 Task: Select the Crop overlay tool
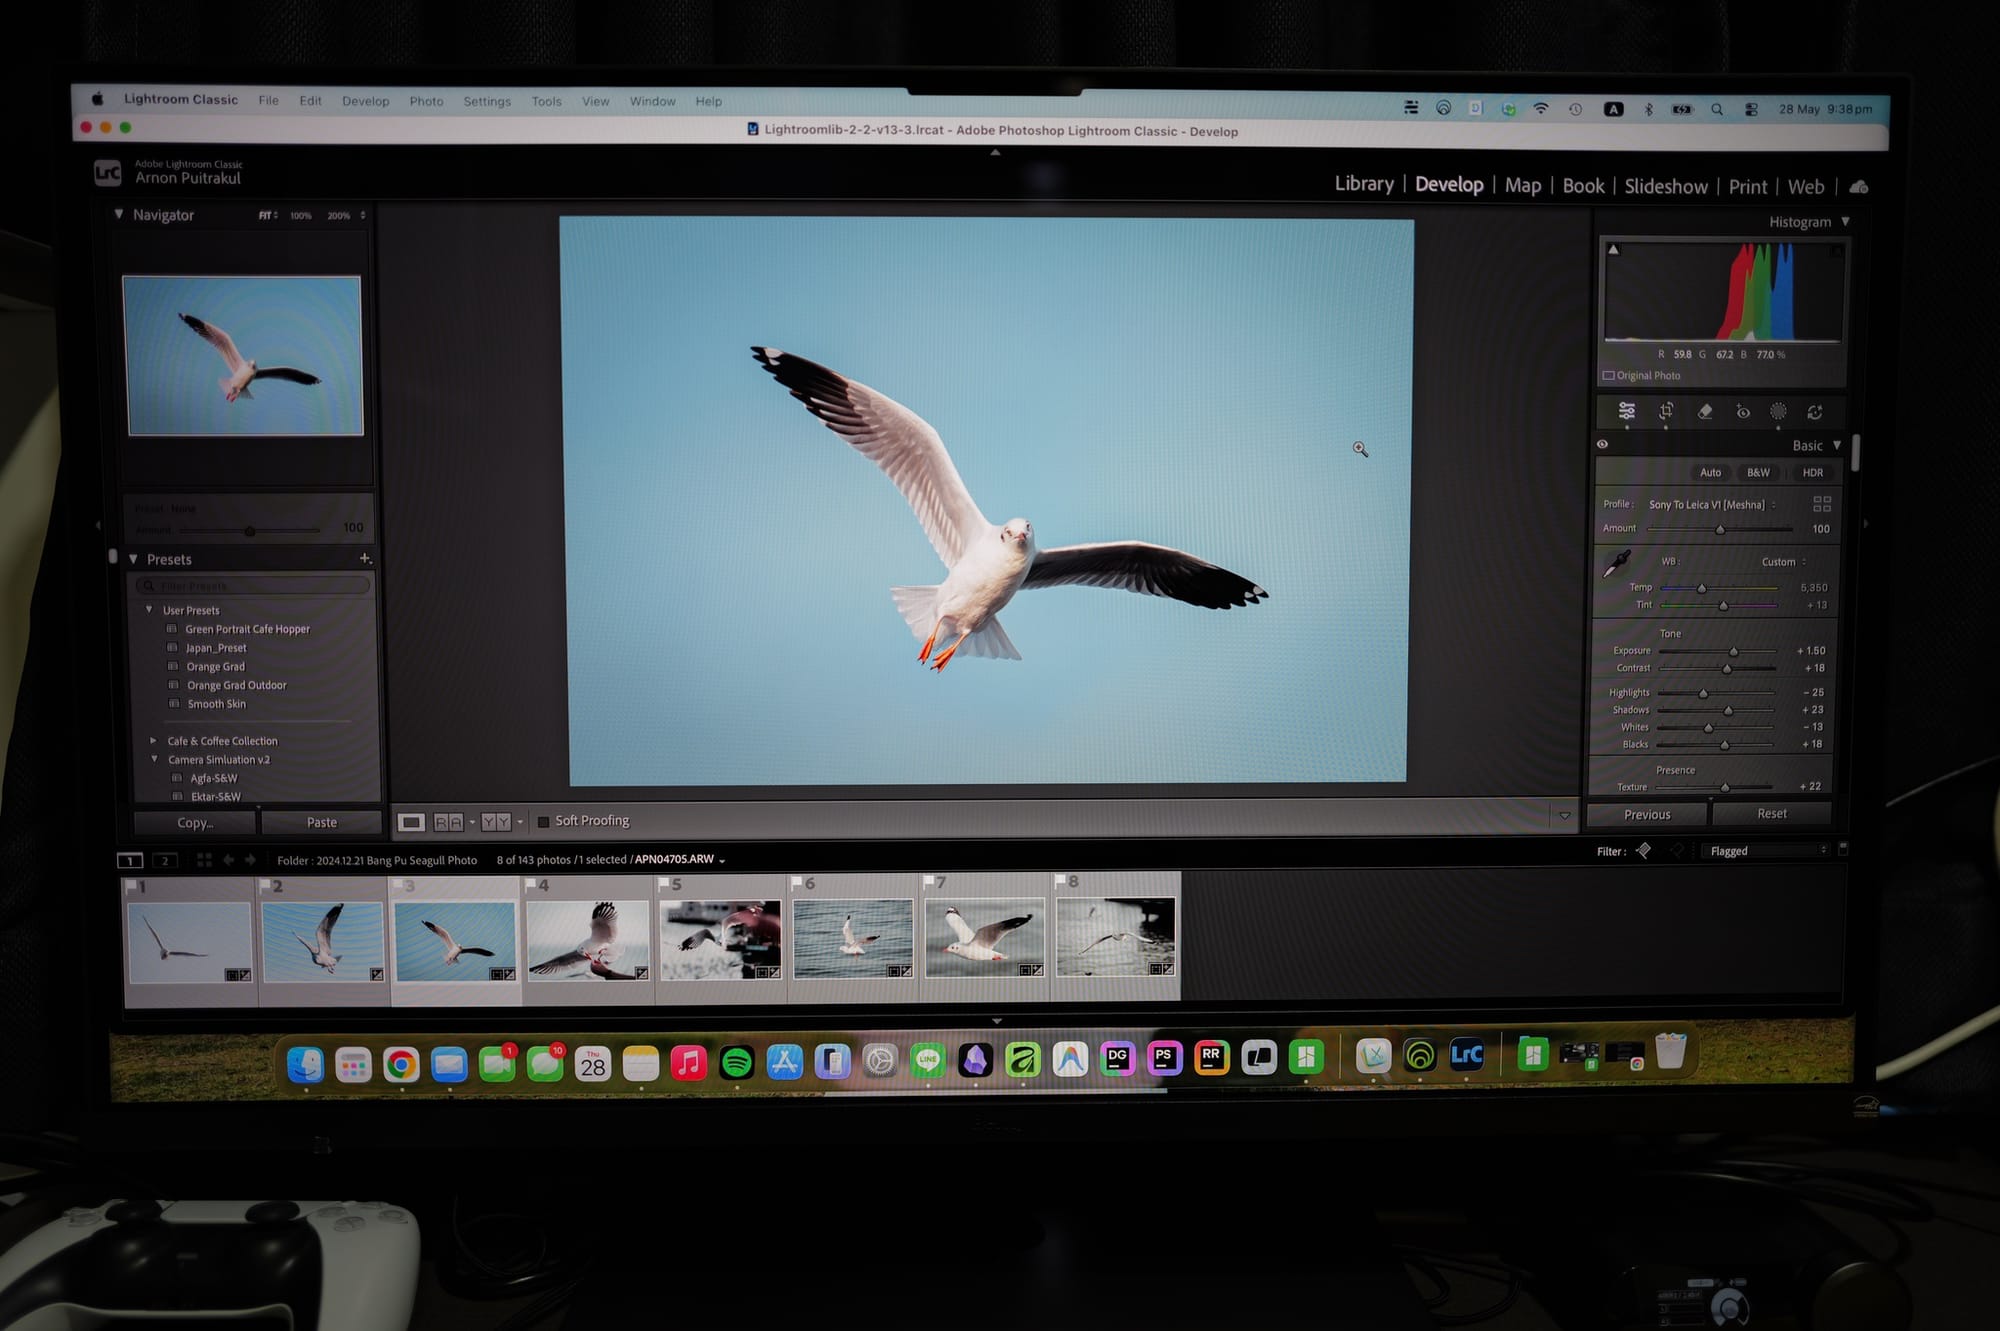coord(1666,411)
